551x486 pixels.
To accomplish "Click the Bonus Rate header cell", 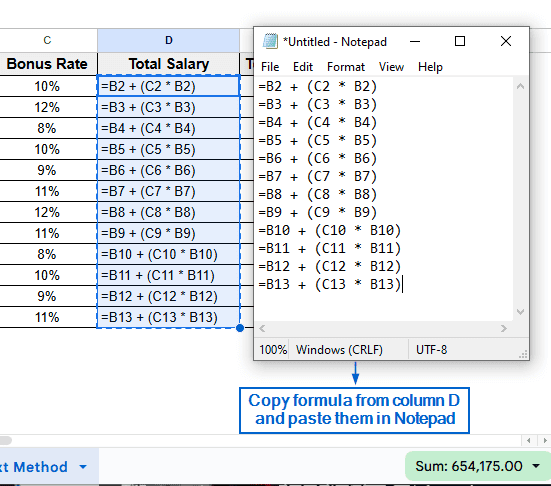I will click(x=47, y=64).
